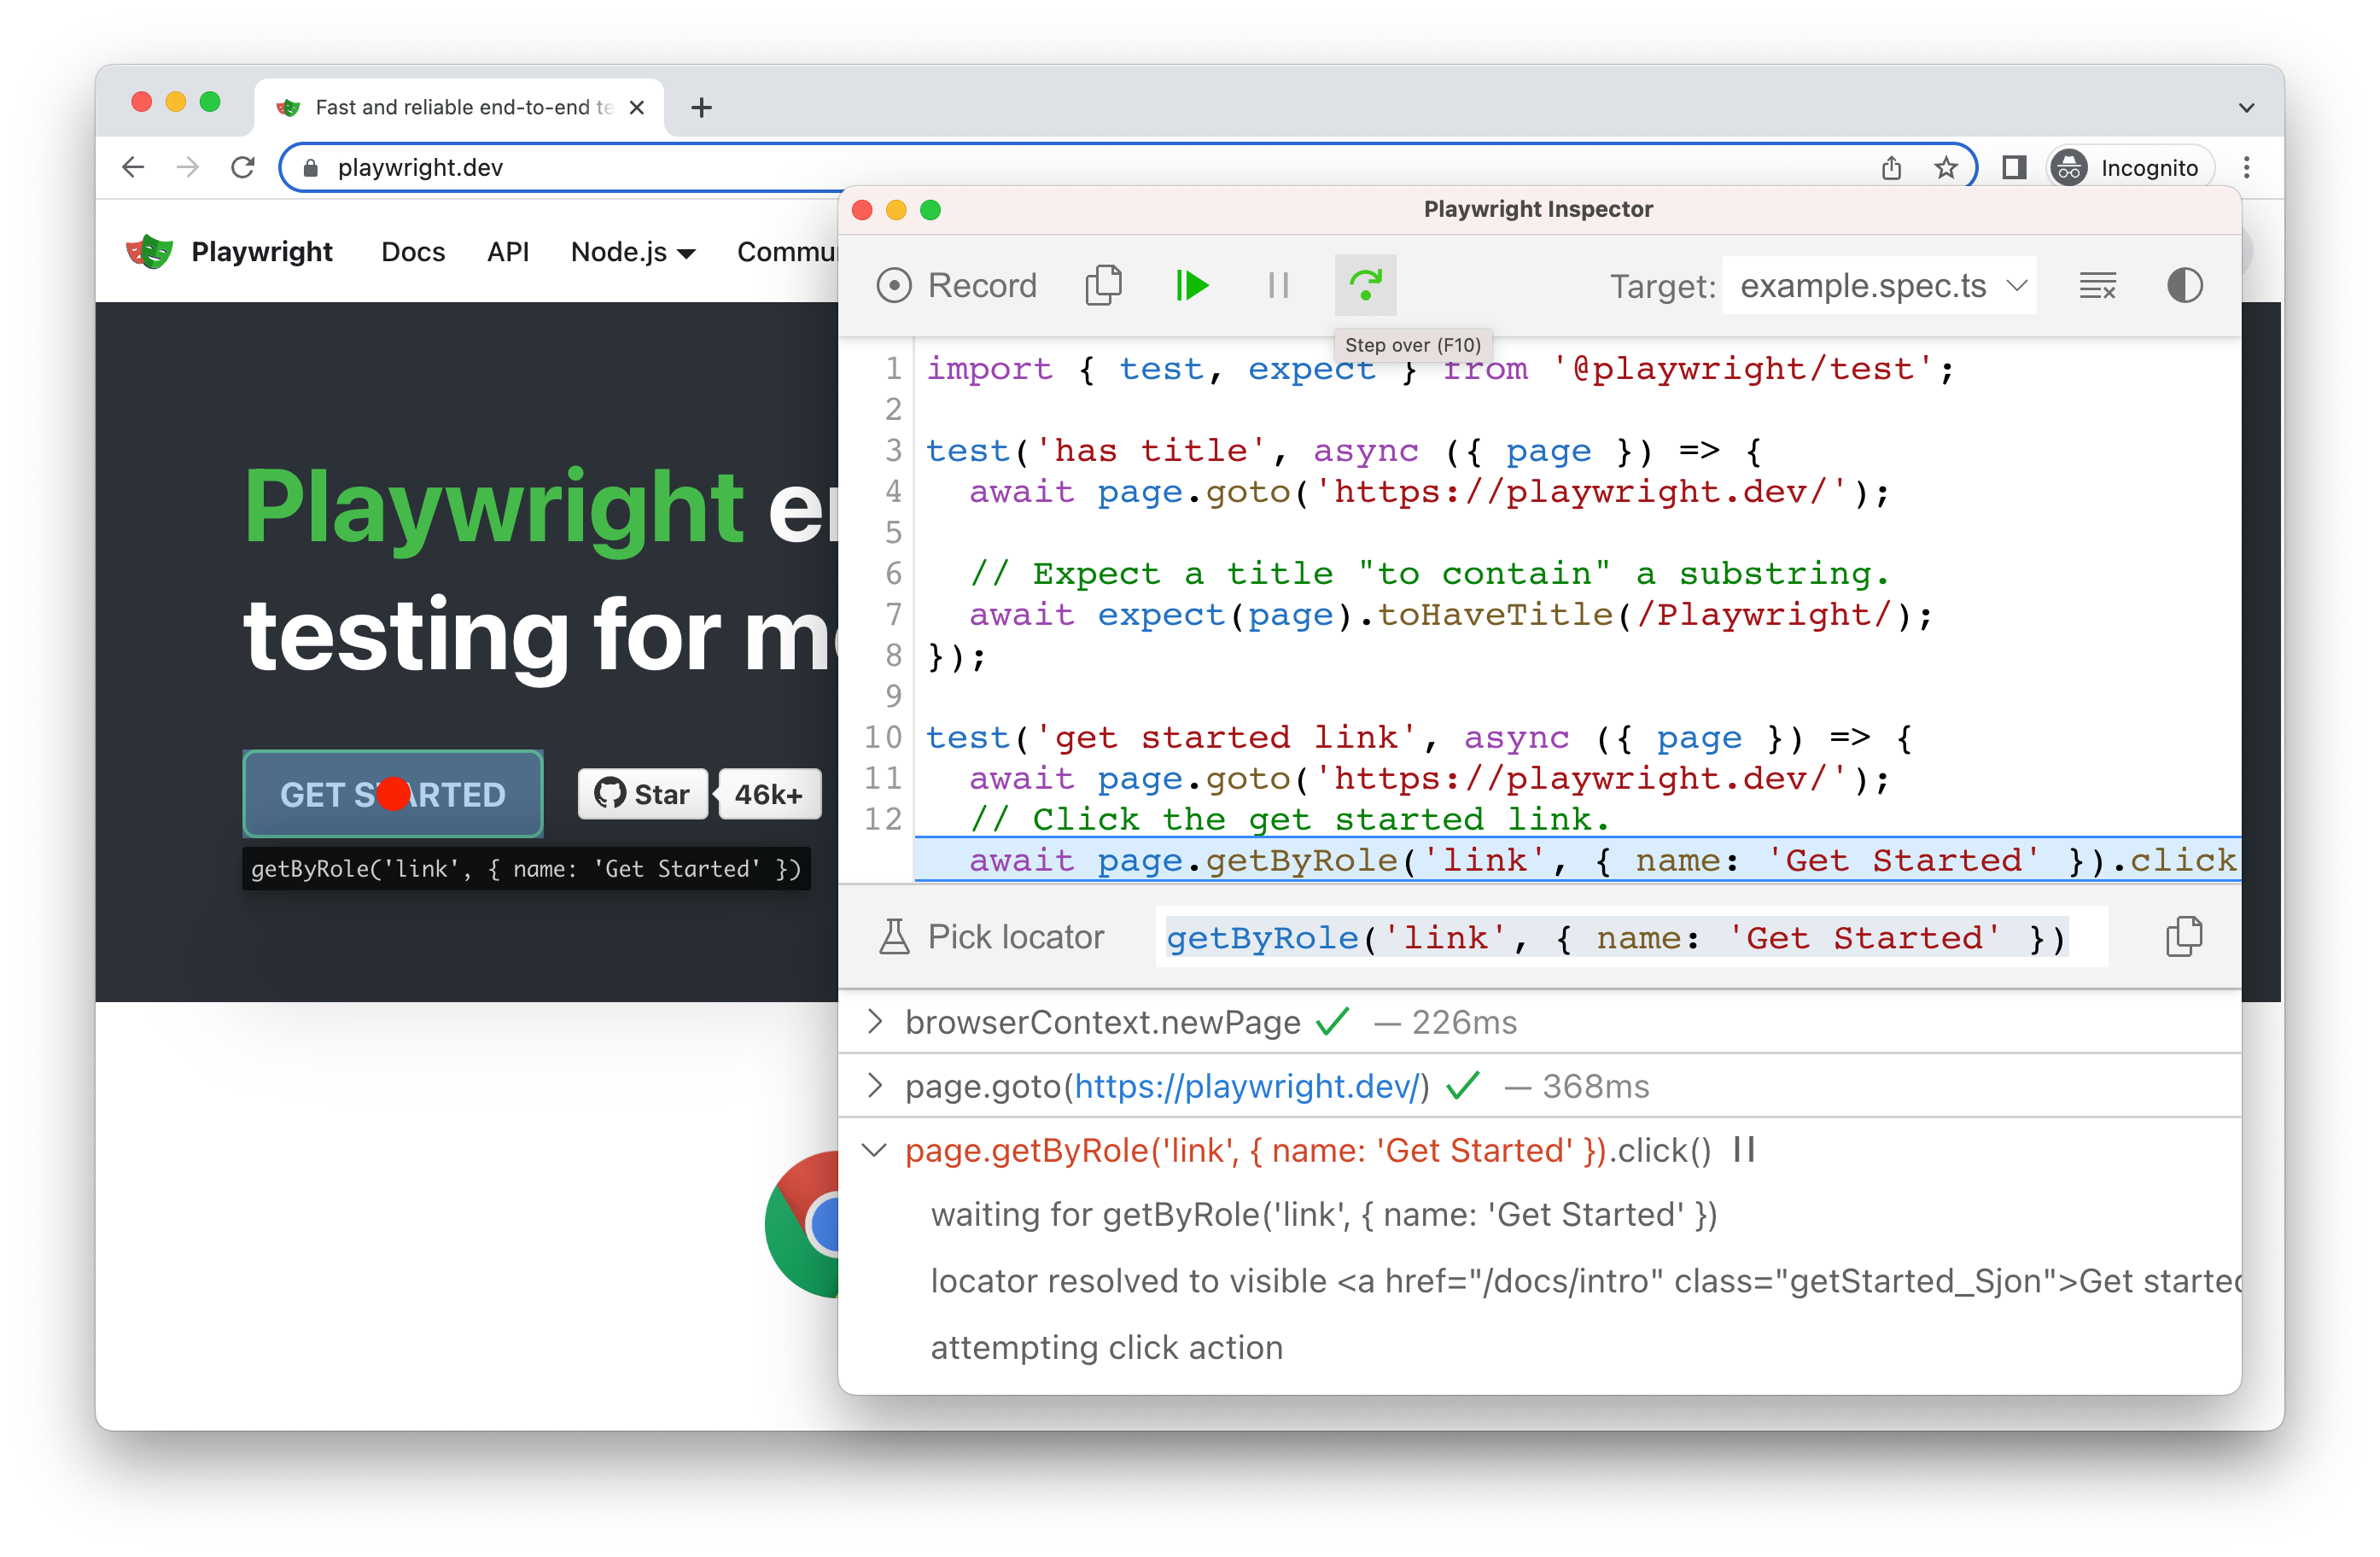Step over to next action

(x=1365, y=286)
